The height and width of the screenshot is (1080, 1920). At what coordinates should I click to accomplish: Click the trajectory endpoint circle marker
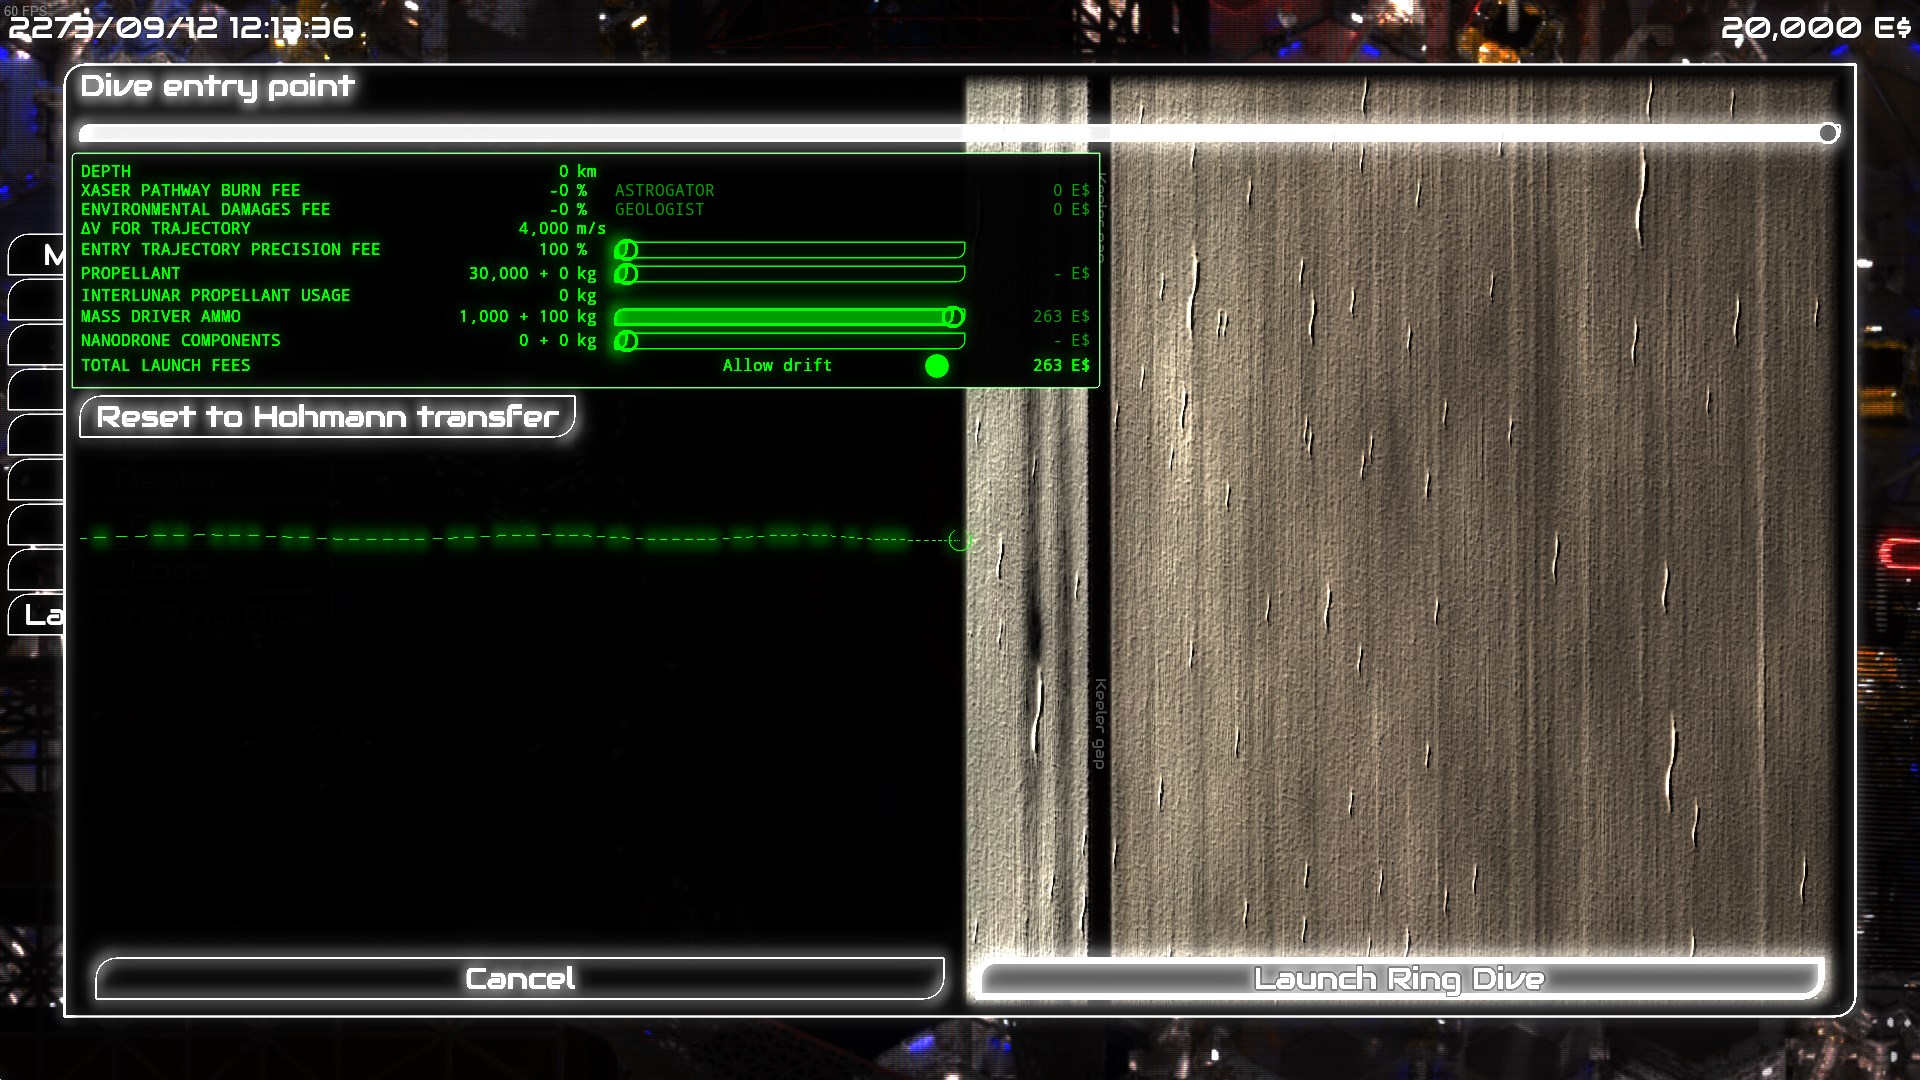(960, 541)
